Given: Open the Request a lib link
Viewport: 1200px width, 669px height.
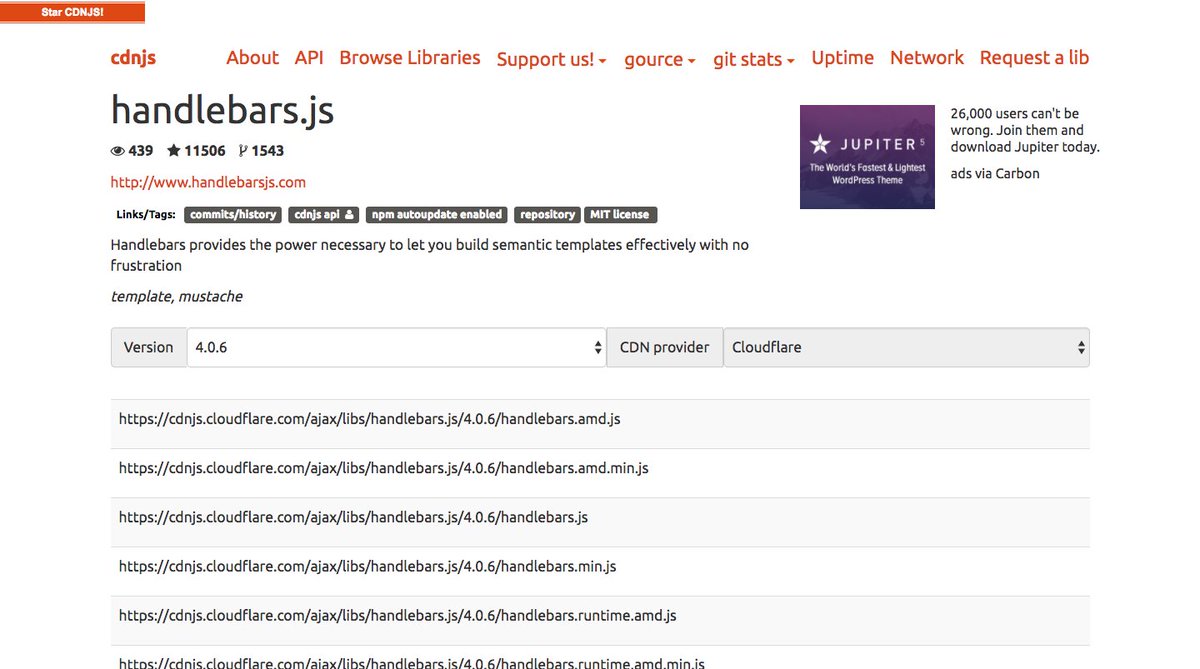Looking at the screenshot, I should pos(1034,58).
